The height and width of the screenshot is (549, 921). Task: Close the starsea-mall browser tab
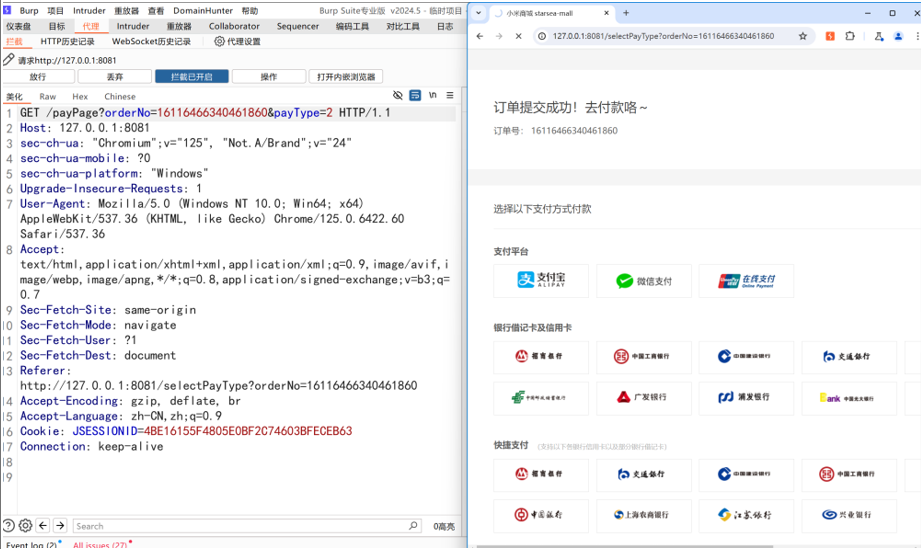click(x=606, y=12)
